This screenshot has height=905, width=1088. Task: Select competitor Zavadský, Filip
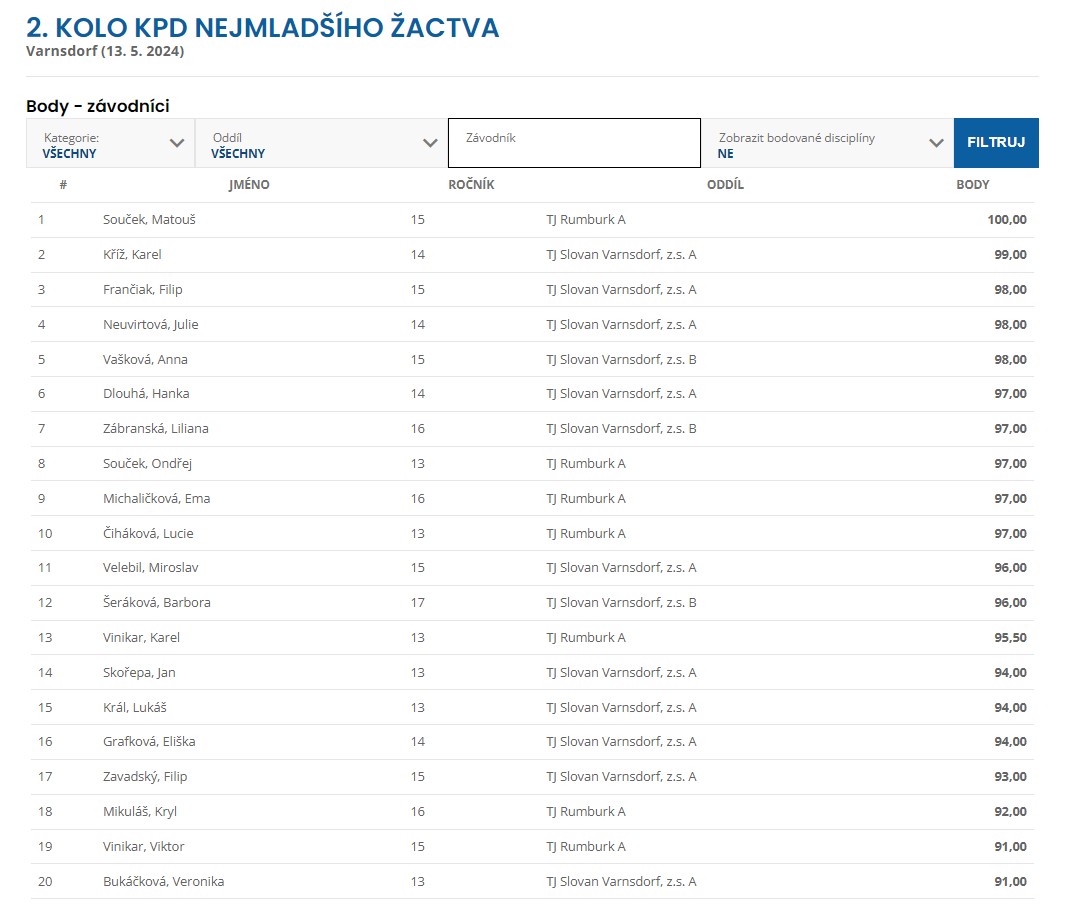coord(145,777)
